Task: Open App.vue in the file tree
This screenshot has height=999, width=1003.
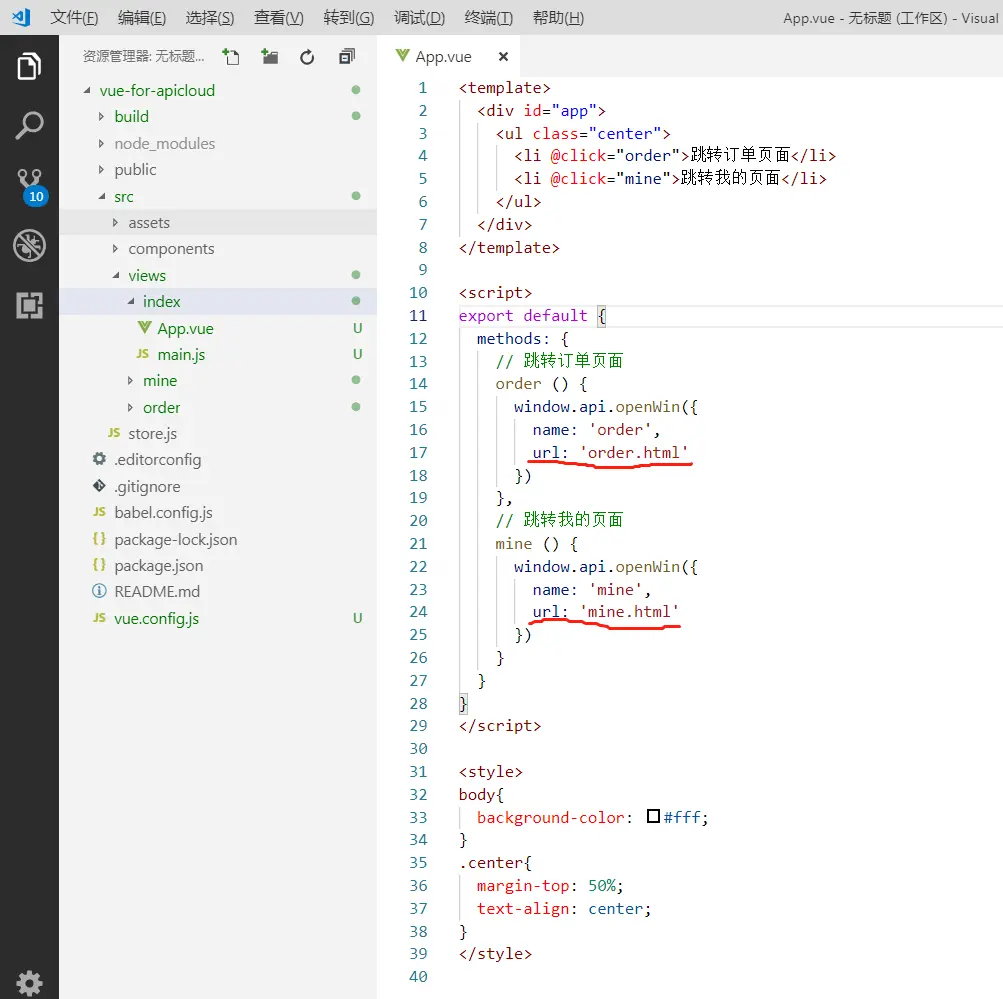Action: (x=186, y=328)
